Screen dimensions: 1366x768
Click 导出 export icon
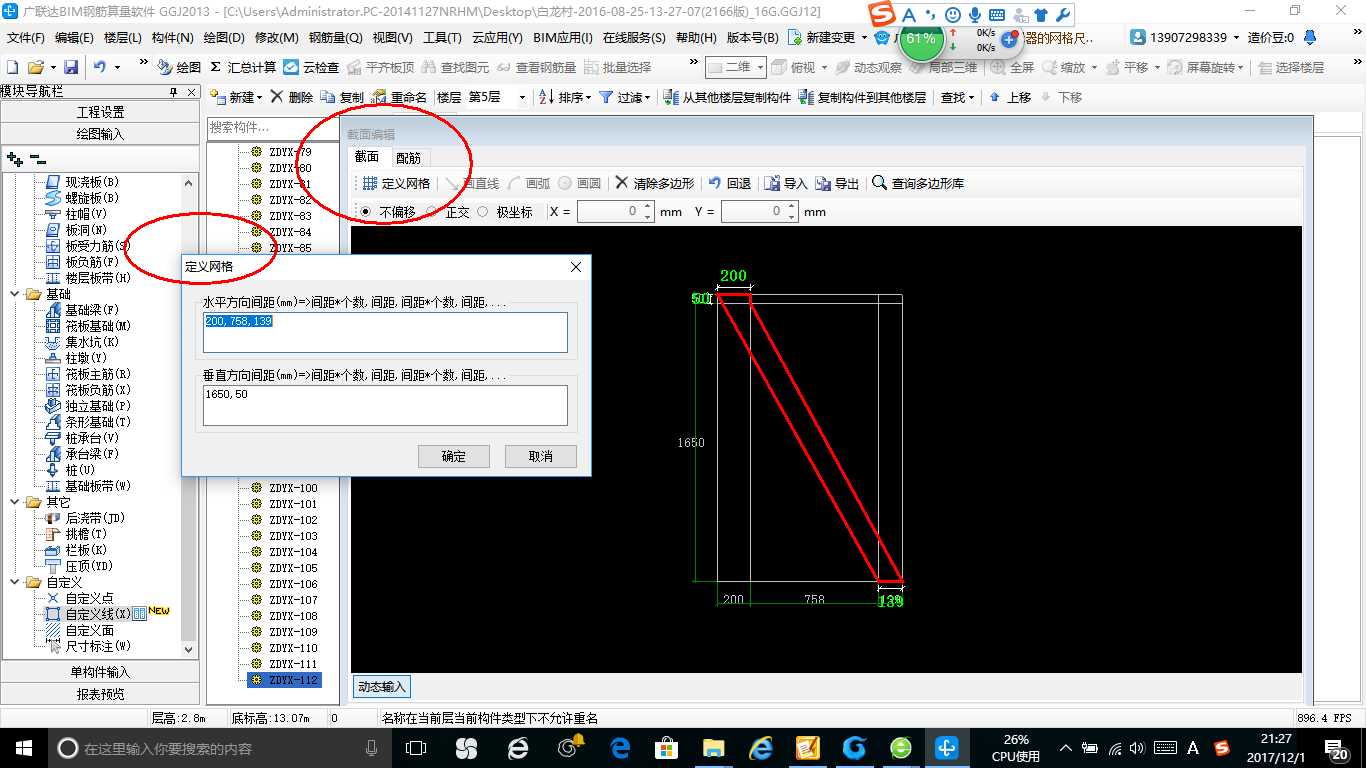(837, 183)
